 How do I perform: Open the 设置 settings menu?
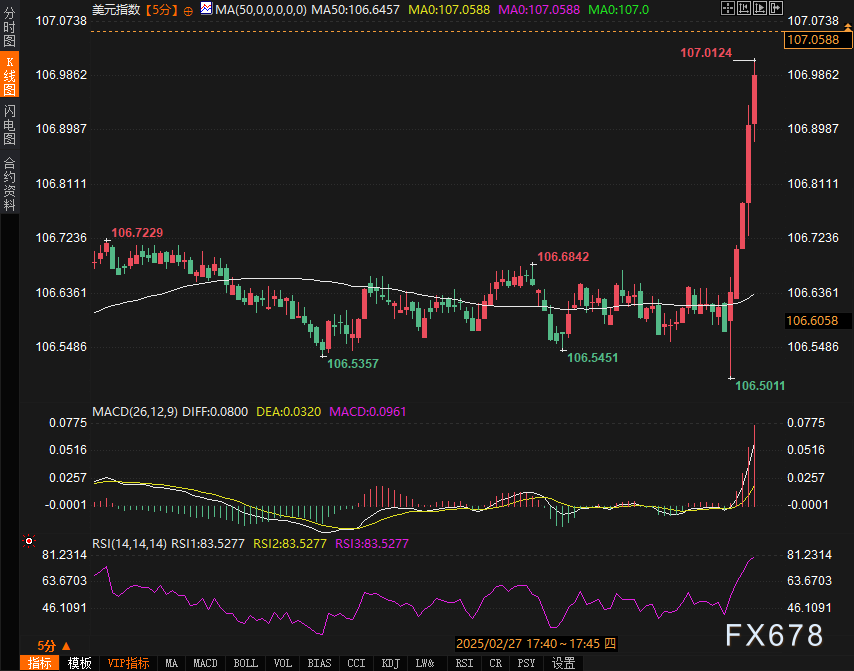(x=562, y=663)
